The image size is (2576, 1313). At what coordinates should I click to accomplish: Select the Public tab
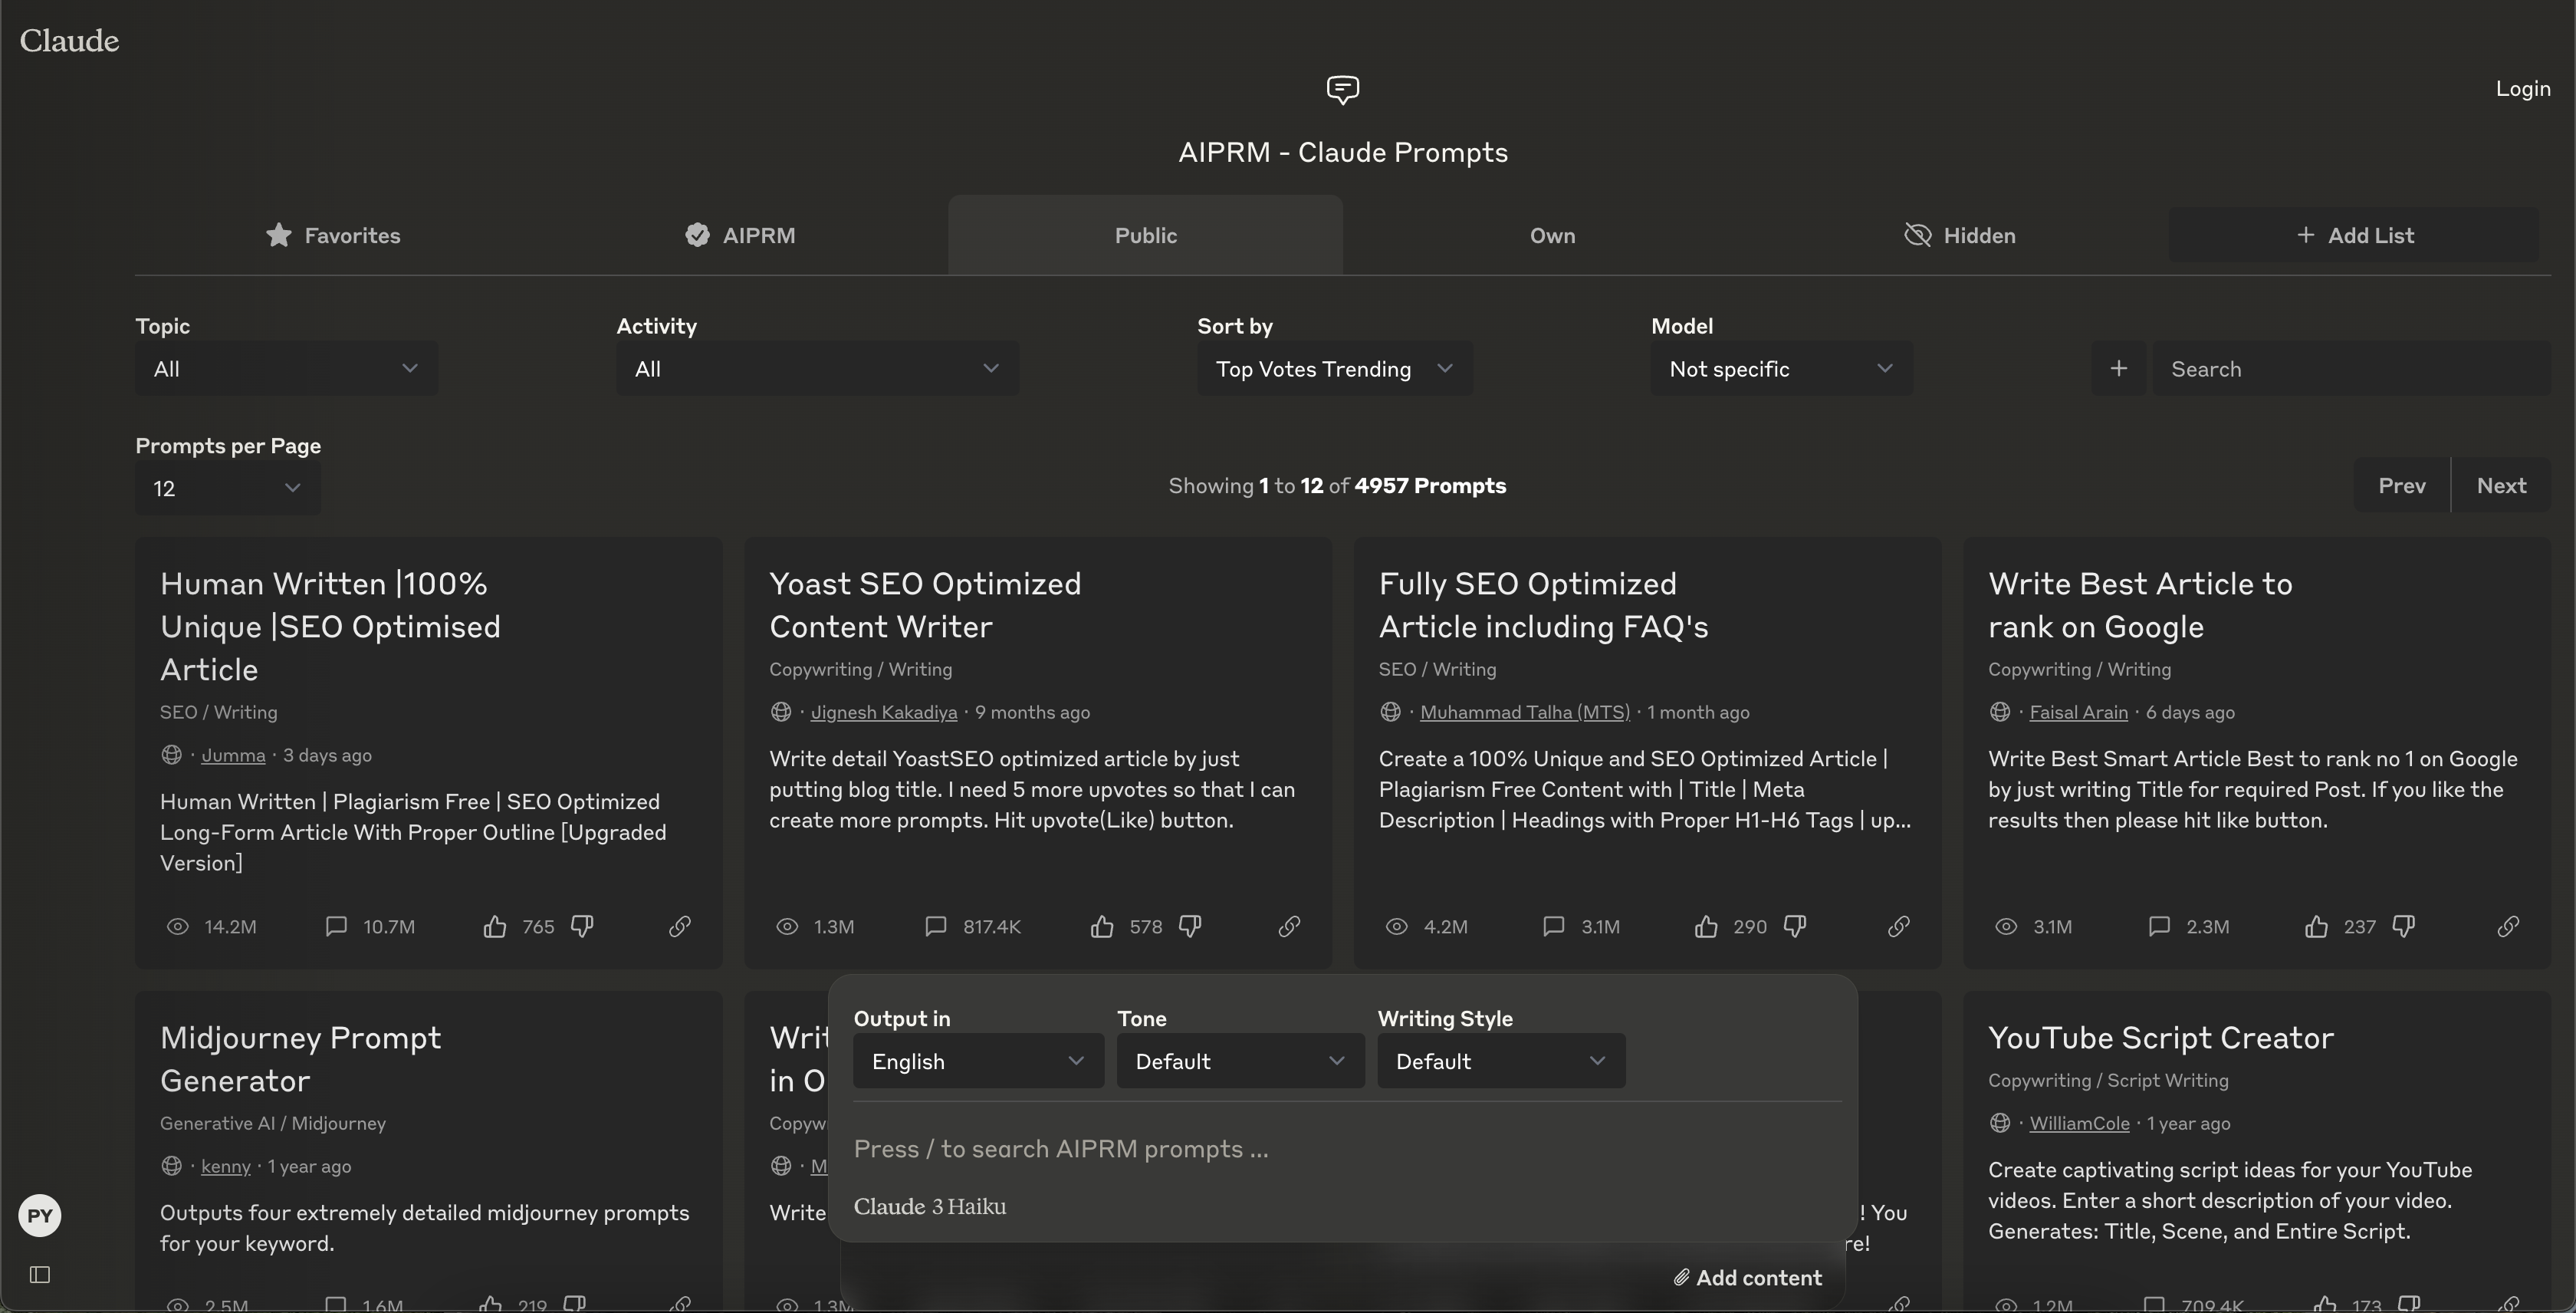(x=1145, y=235)
